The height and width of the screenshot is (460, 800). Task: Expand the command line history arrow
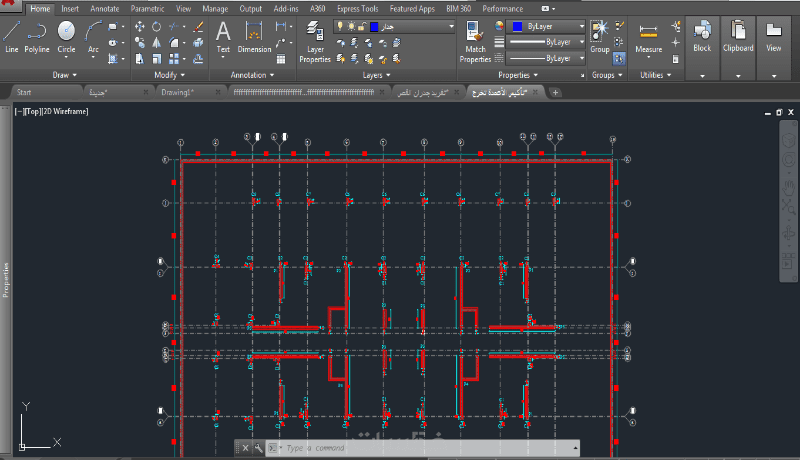point(576,448)
